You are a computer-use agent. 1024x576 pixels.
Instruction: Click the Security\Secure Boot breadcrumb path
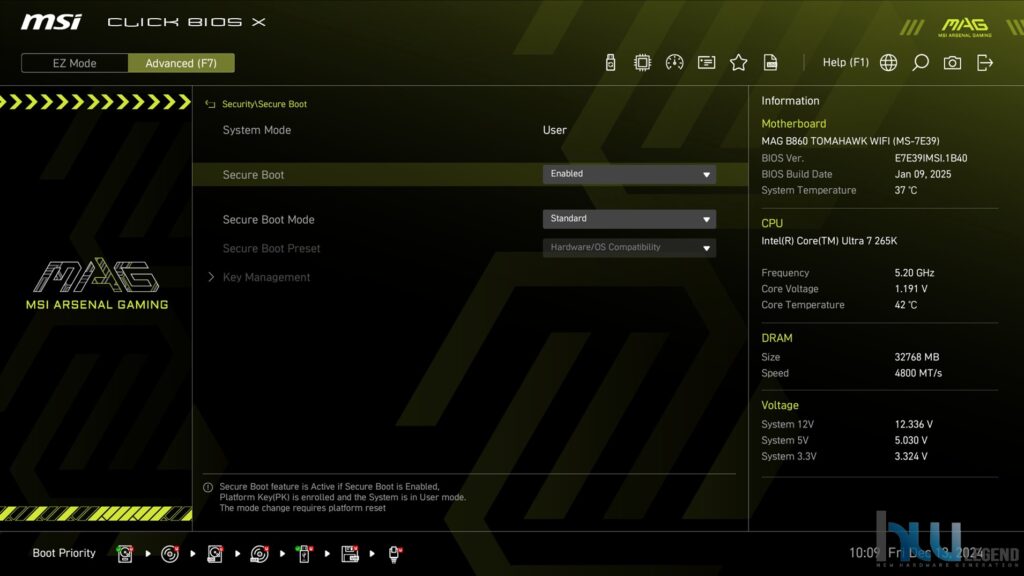click(264, 104)
